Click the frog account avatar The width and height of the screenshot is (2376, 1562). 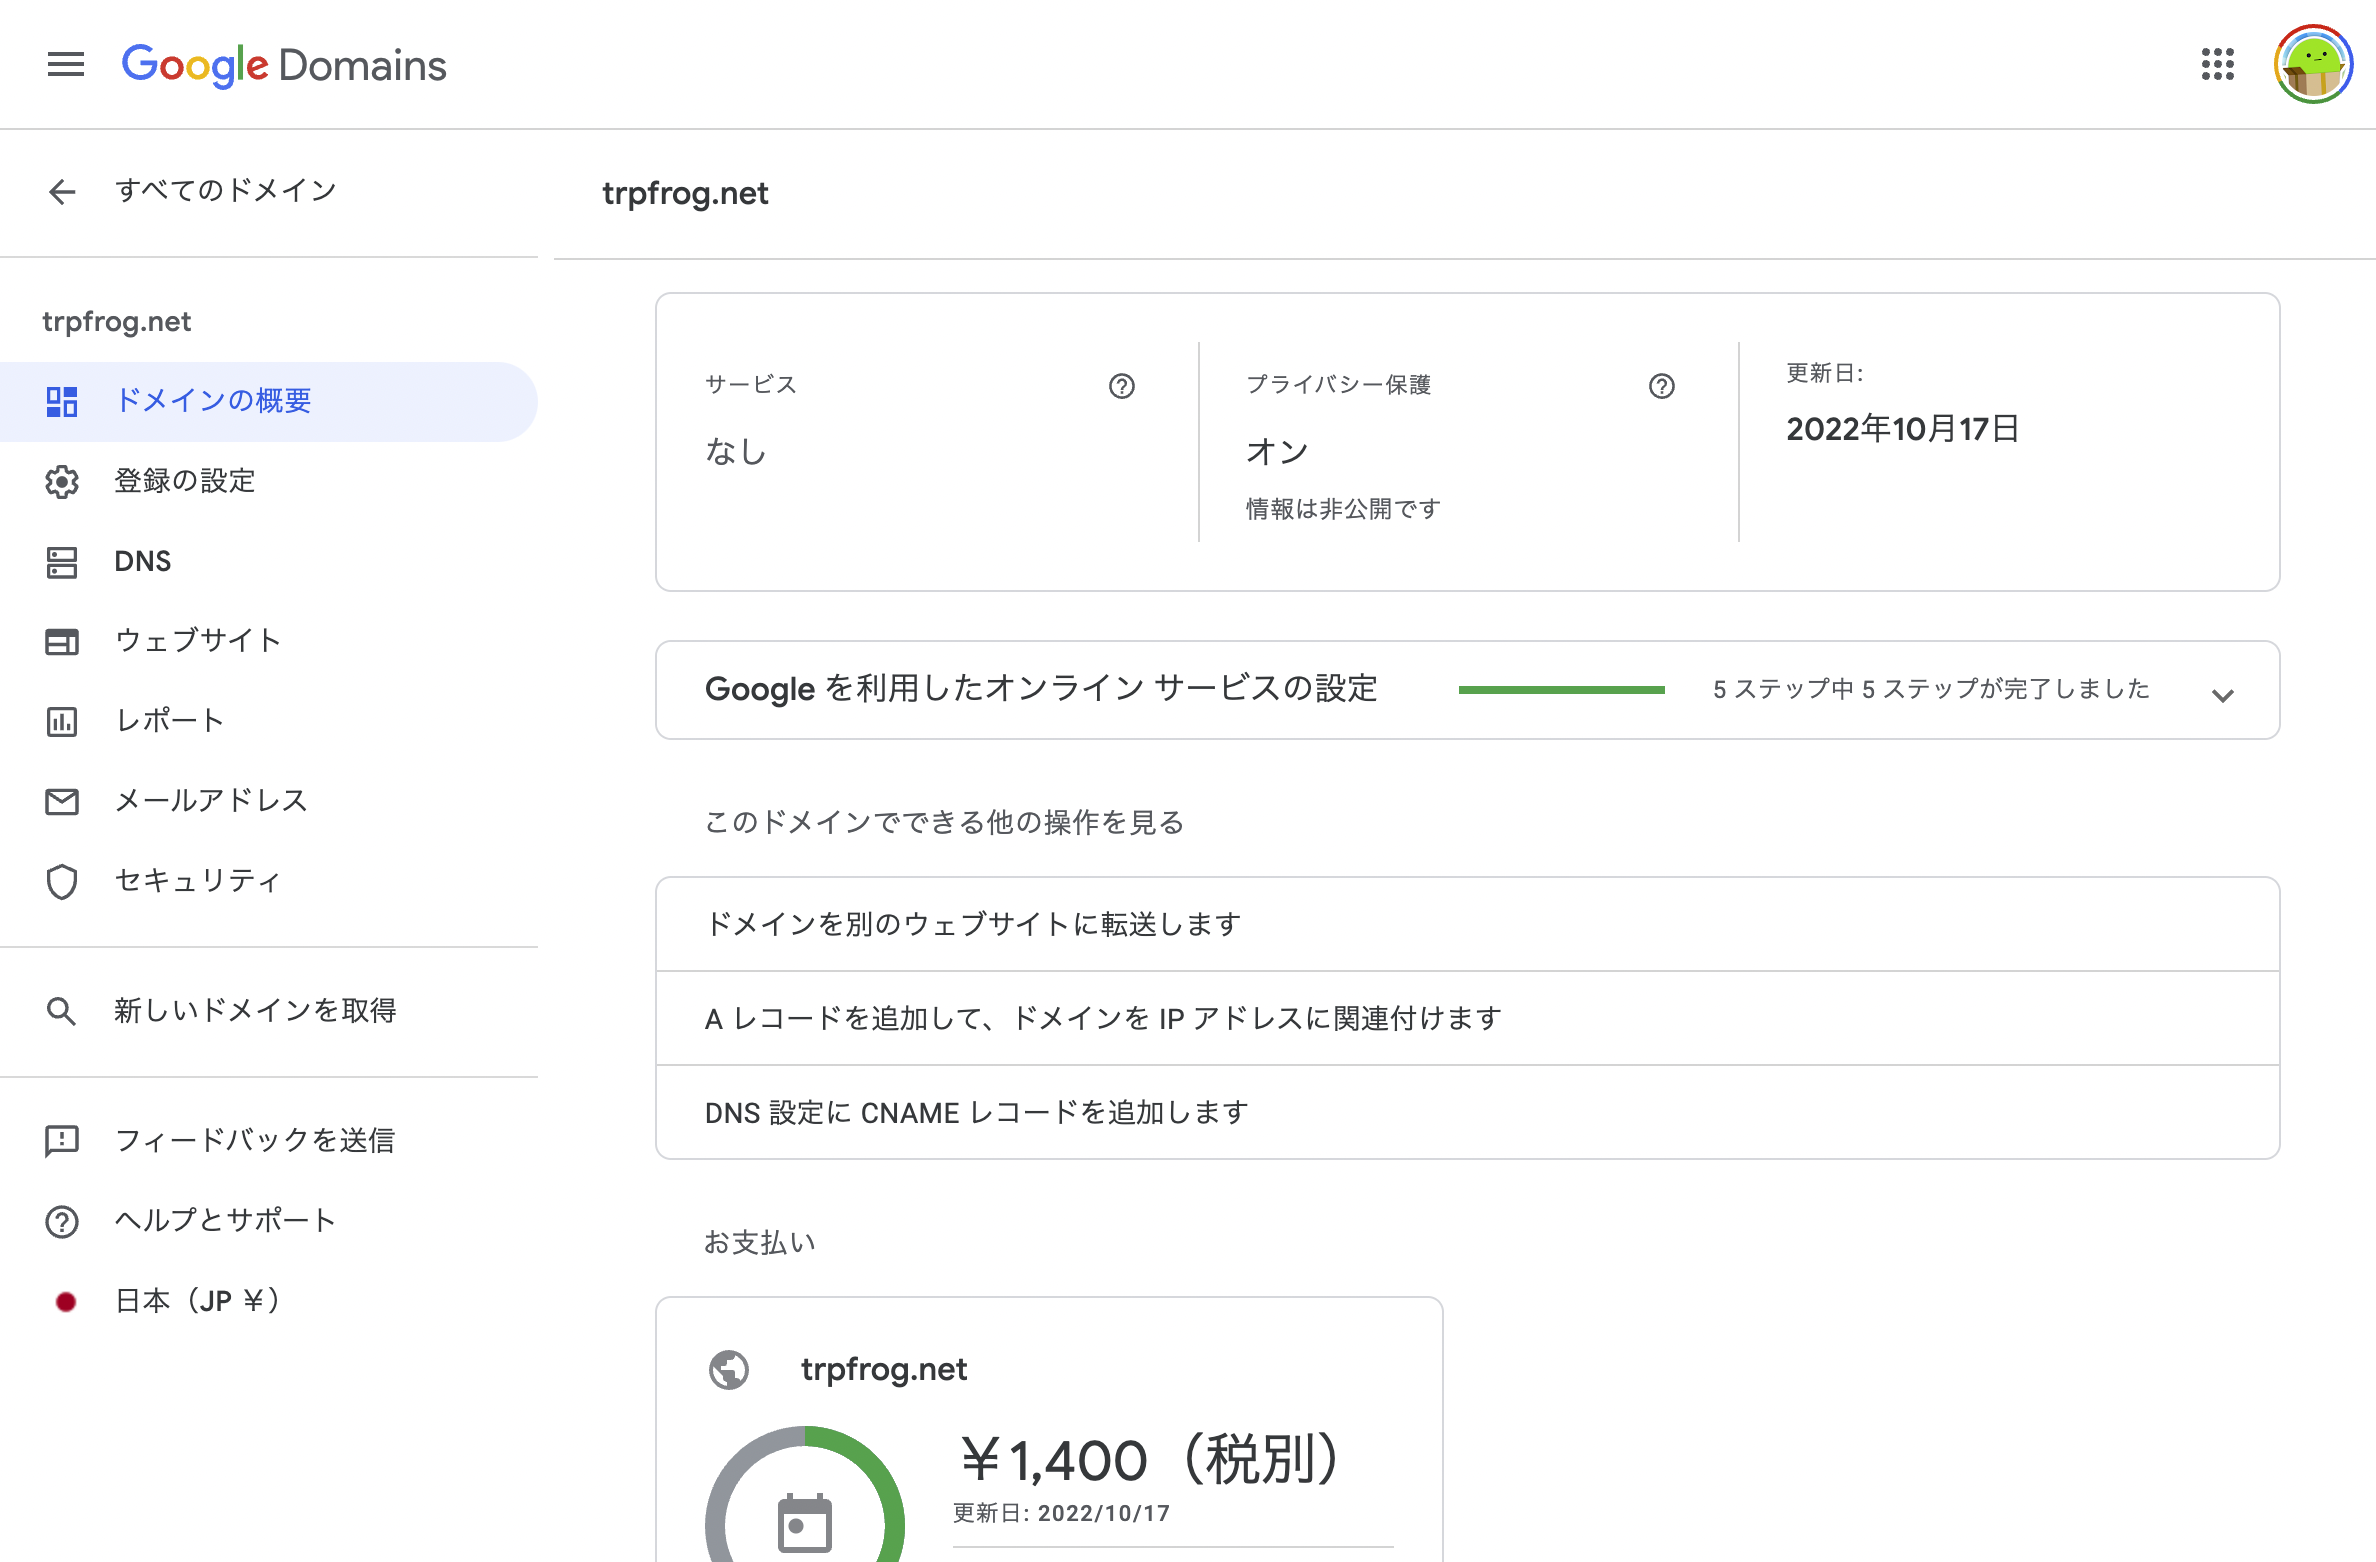(x=2313, y=65)
